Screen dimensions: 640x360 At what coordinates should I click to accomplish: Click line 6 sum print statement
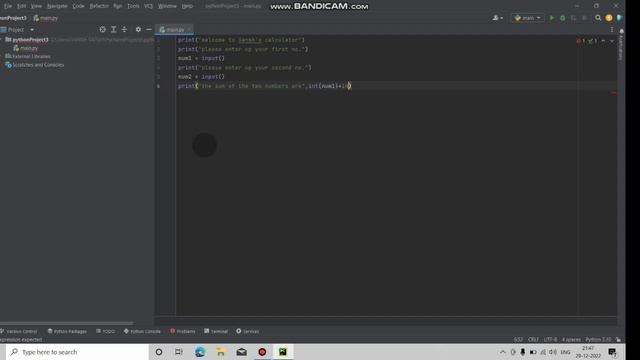pyautogui.click(x=264, y=86)
